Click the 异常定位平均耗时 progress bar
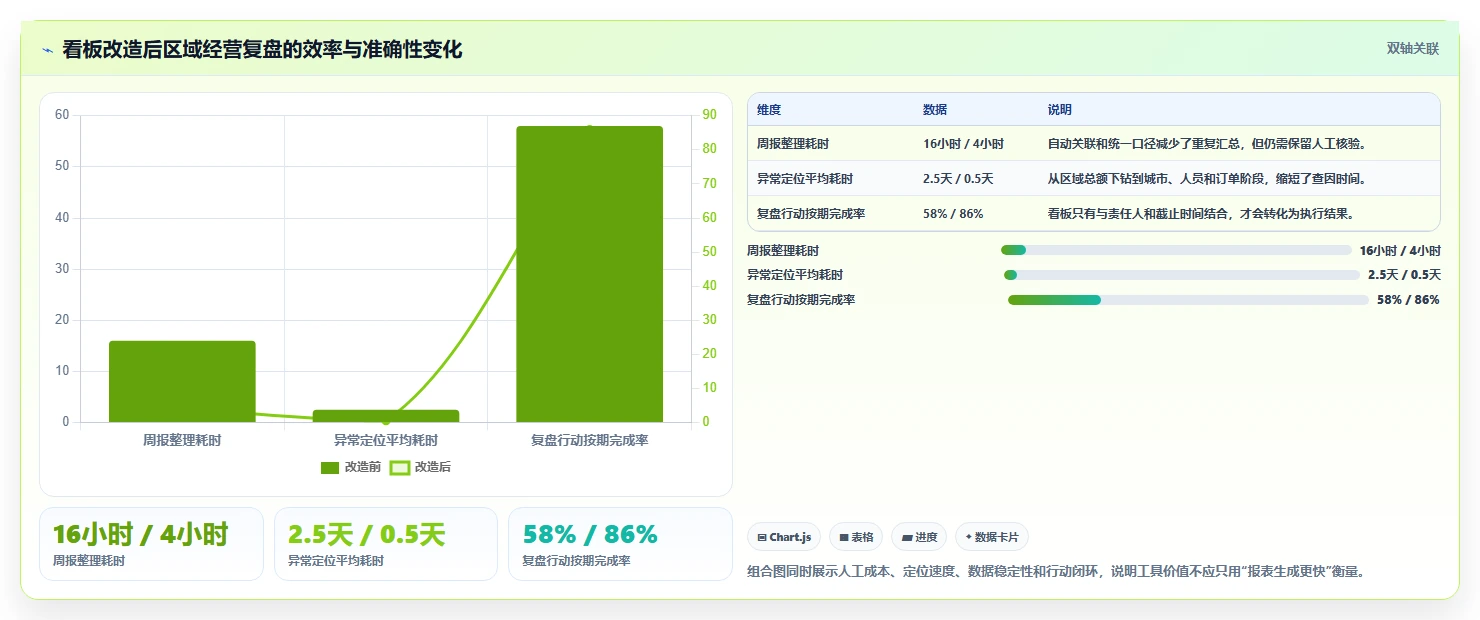 1182,275
